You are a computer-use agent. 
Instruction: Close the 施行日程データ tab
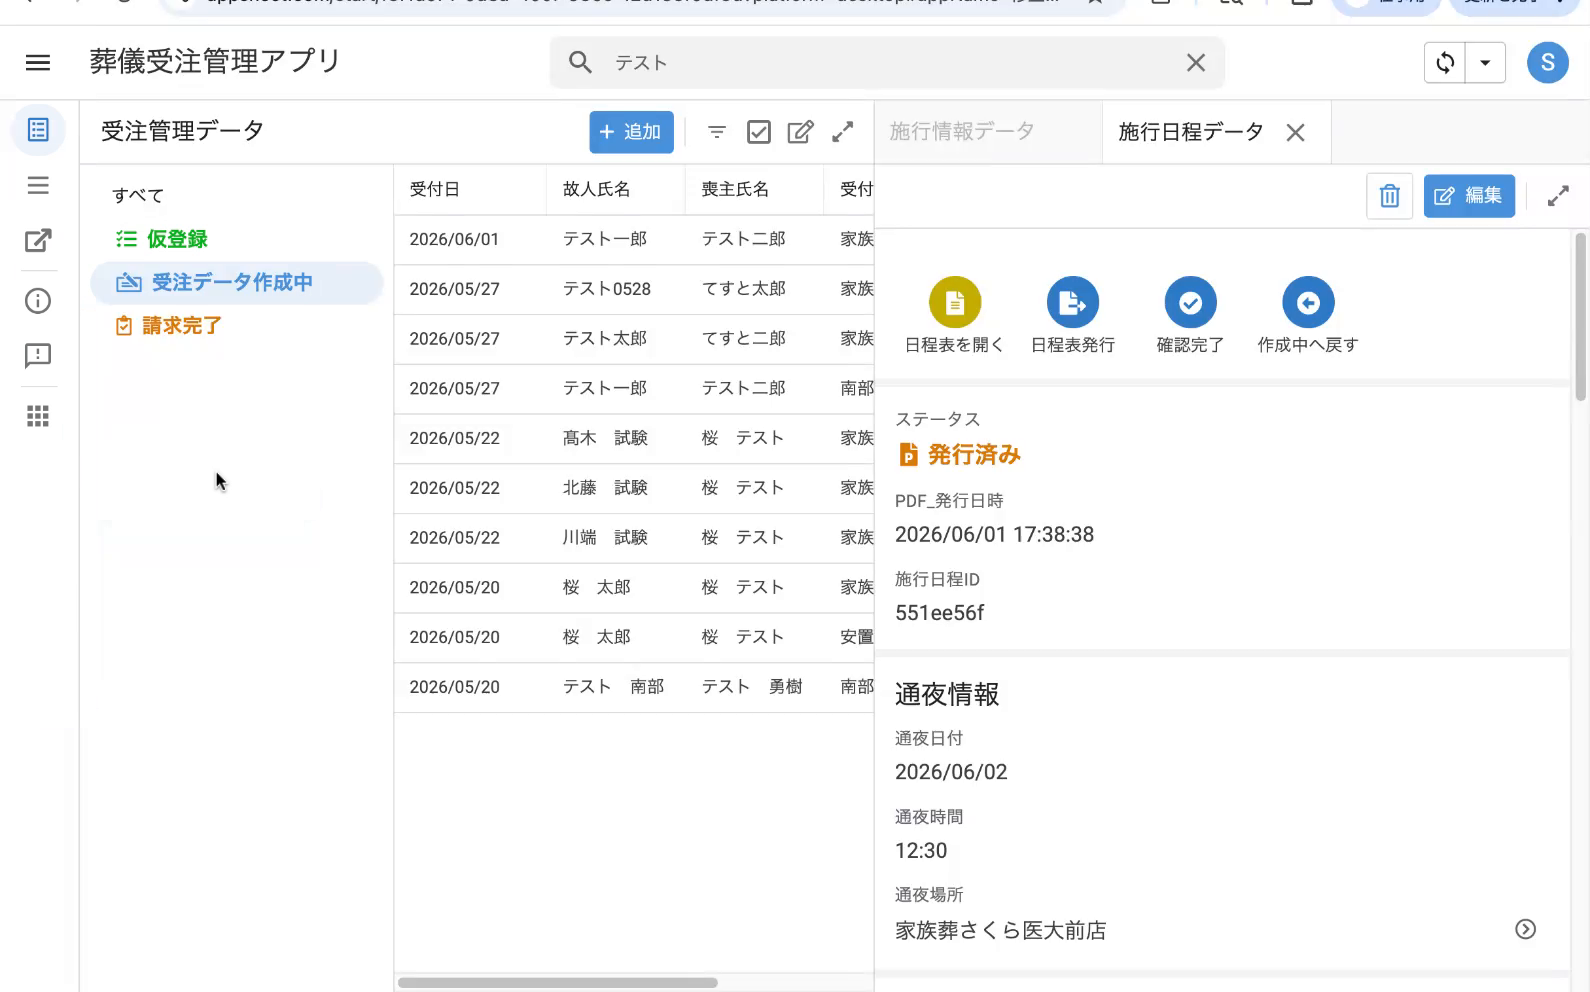pos(1295,132)
